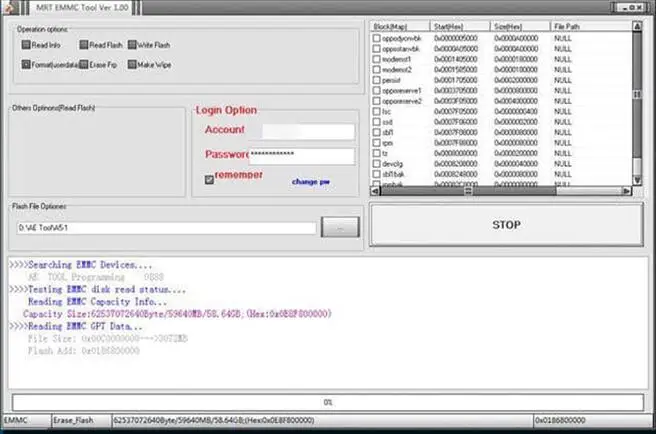The height and width of the screenshot is (434, 656).
Task: Click the Password input field
Action: point(302,156)
